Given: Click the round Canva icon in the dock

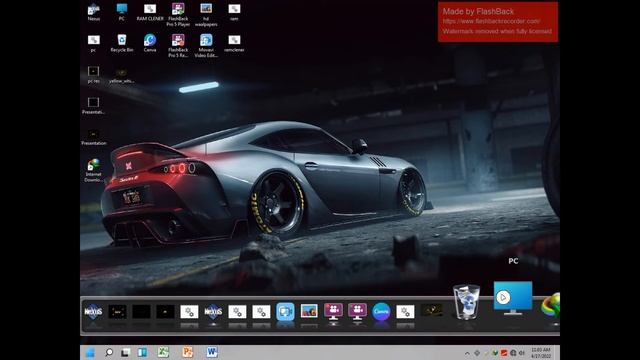Looking at the screenshot, I should [x=381, y=311].
